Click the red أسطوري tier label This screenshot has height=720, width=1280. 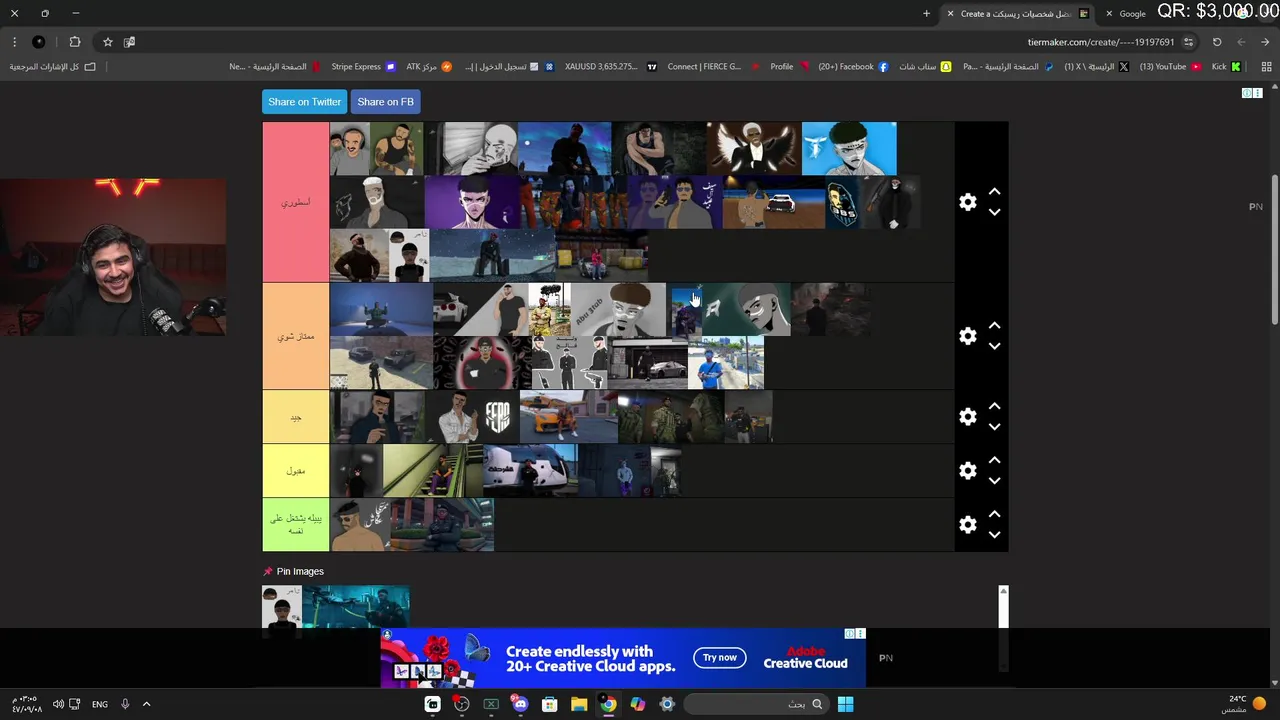coord(295,202)
